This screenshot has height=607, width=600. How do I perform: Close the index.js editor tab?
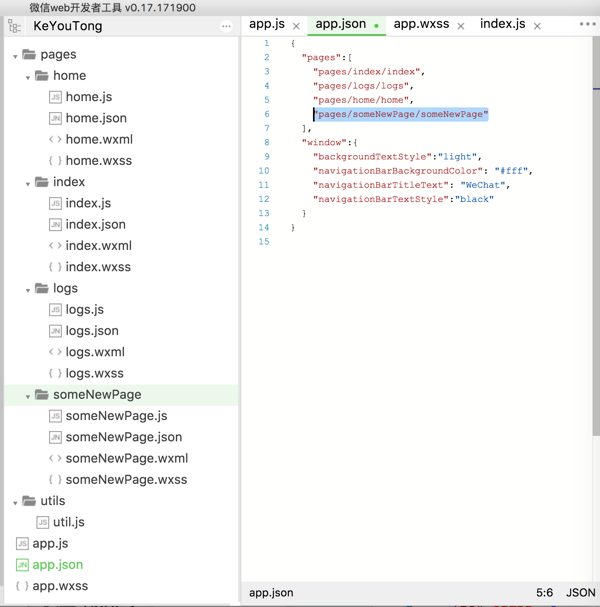(537, 26)
